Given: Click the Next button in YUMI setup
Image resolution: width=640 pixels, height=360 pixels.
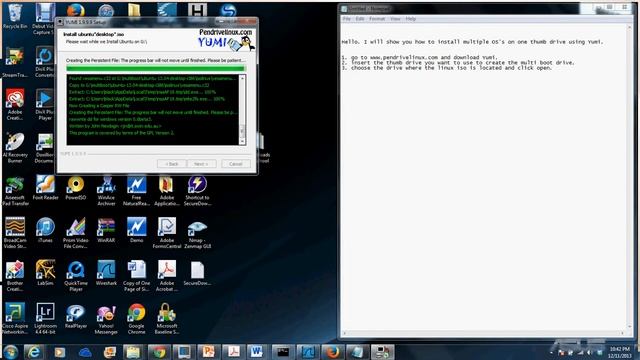Looking at the screenshot, I should pos(201,164).
